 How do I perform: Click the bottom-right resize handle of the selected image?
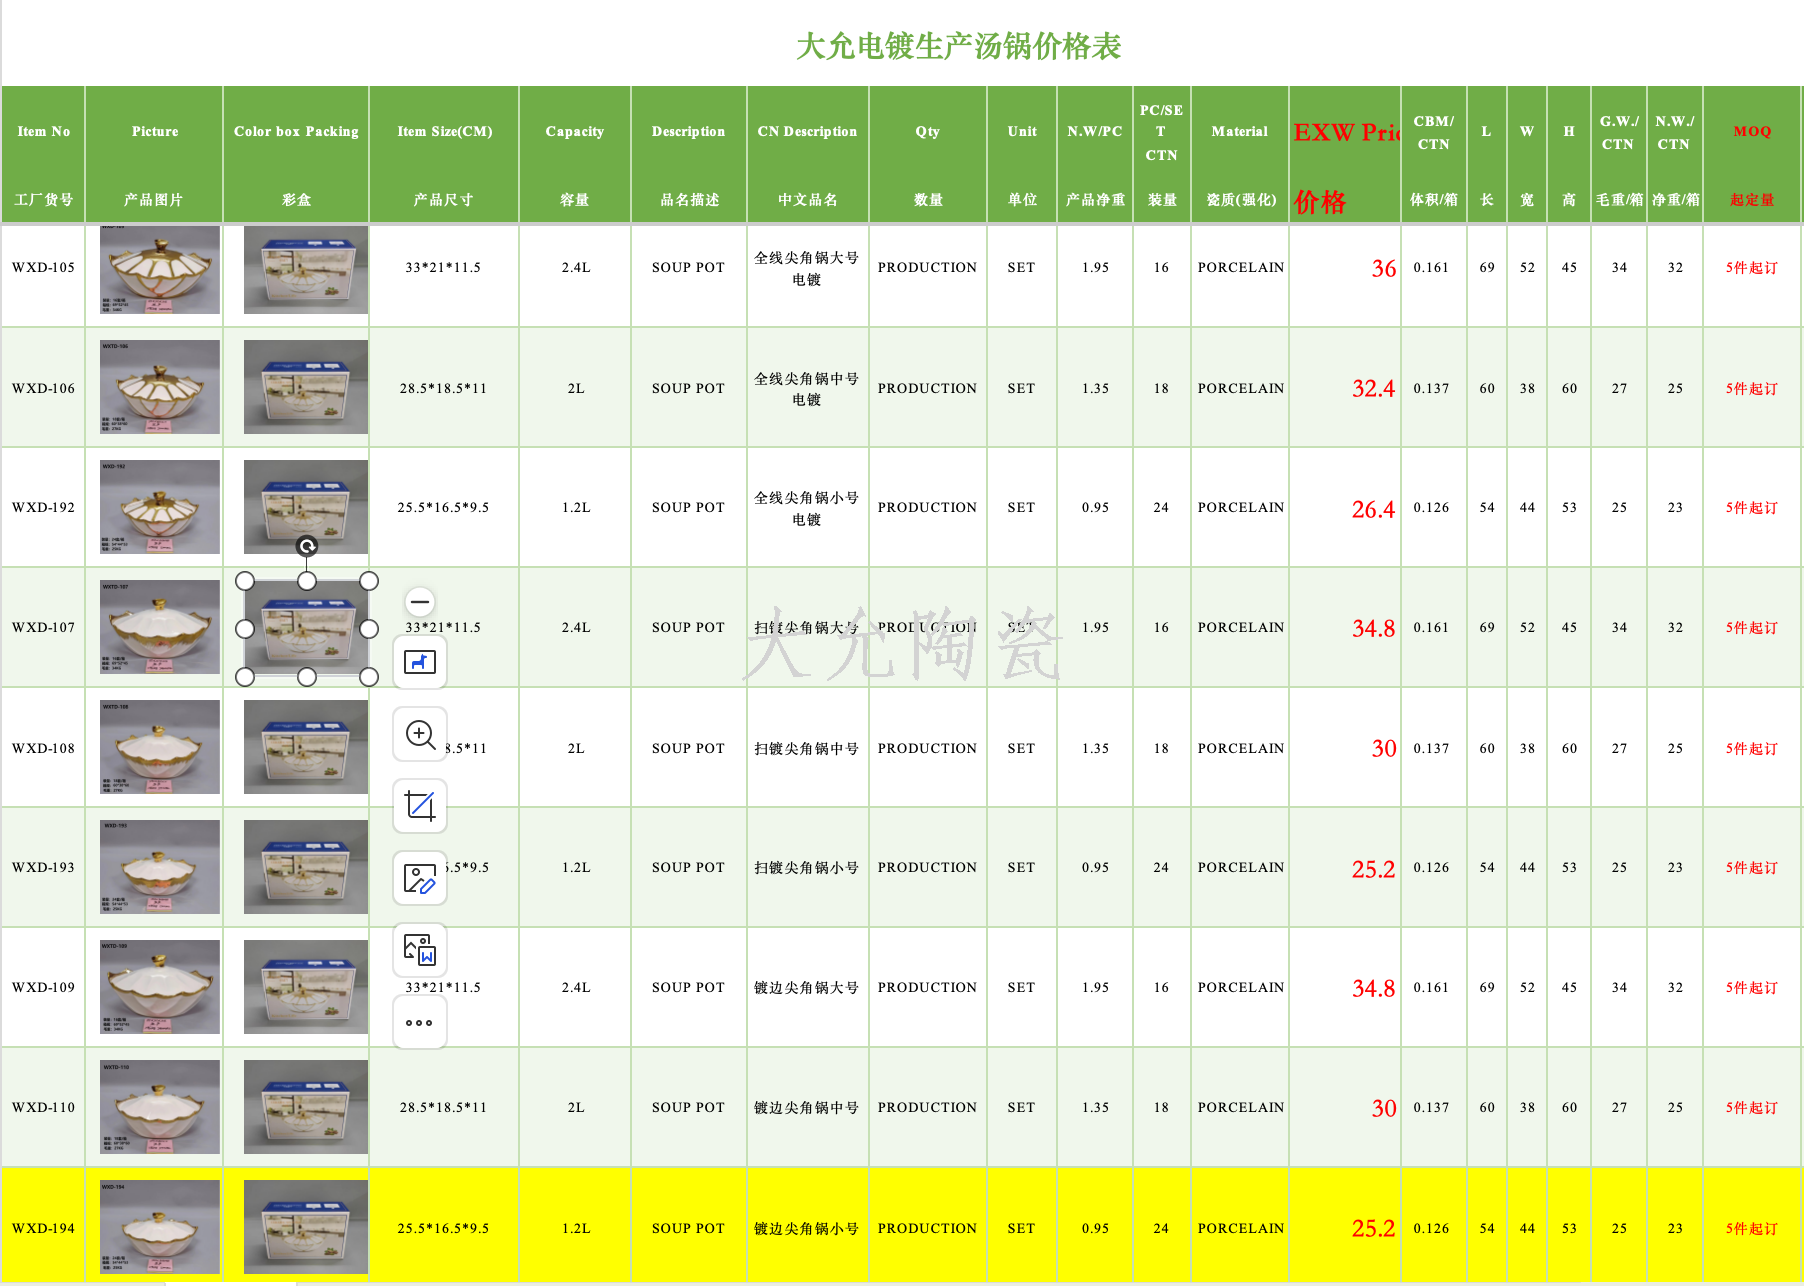point(369,677)
